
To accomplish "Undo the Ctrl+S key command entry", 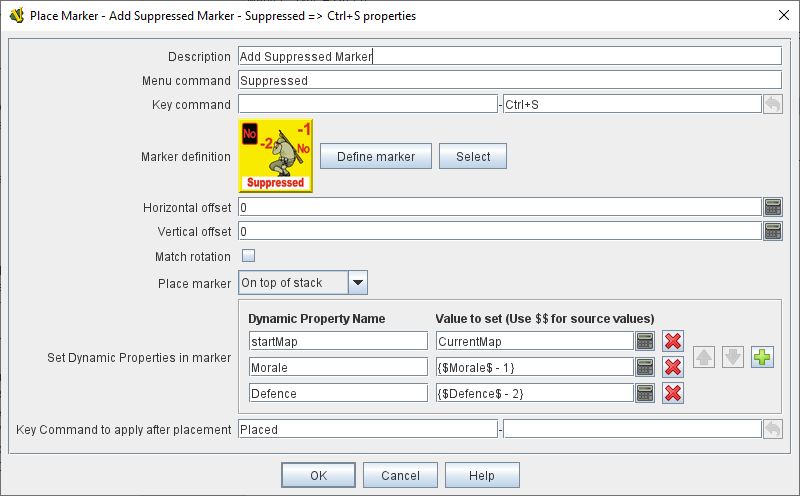I will tap(772, 104).
